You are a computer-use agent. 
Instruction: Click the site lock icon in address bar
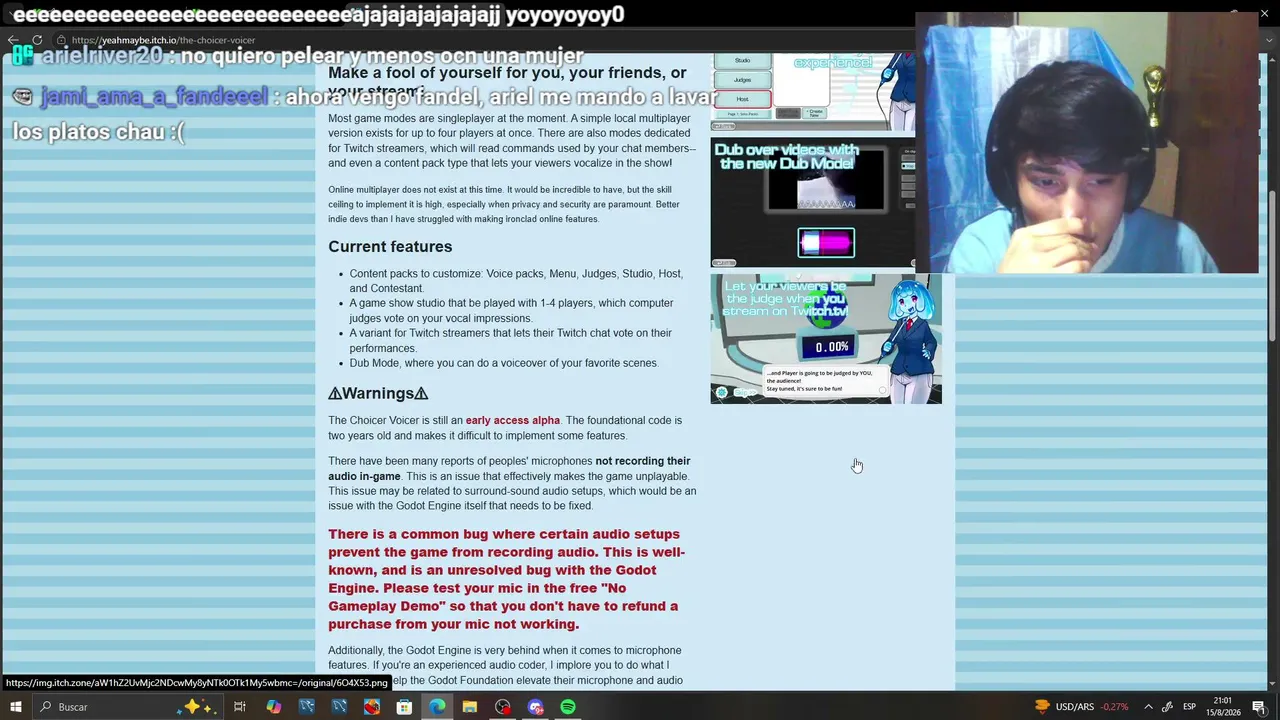pos(62,41)
